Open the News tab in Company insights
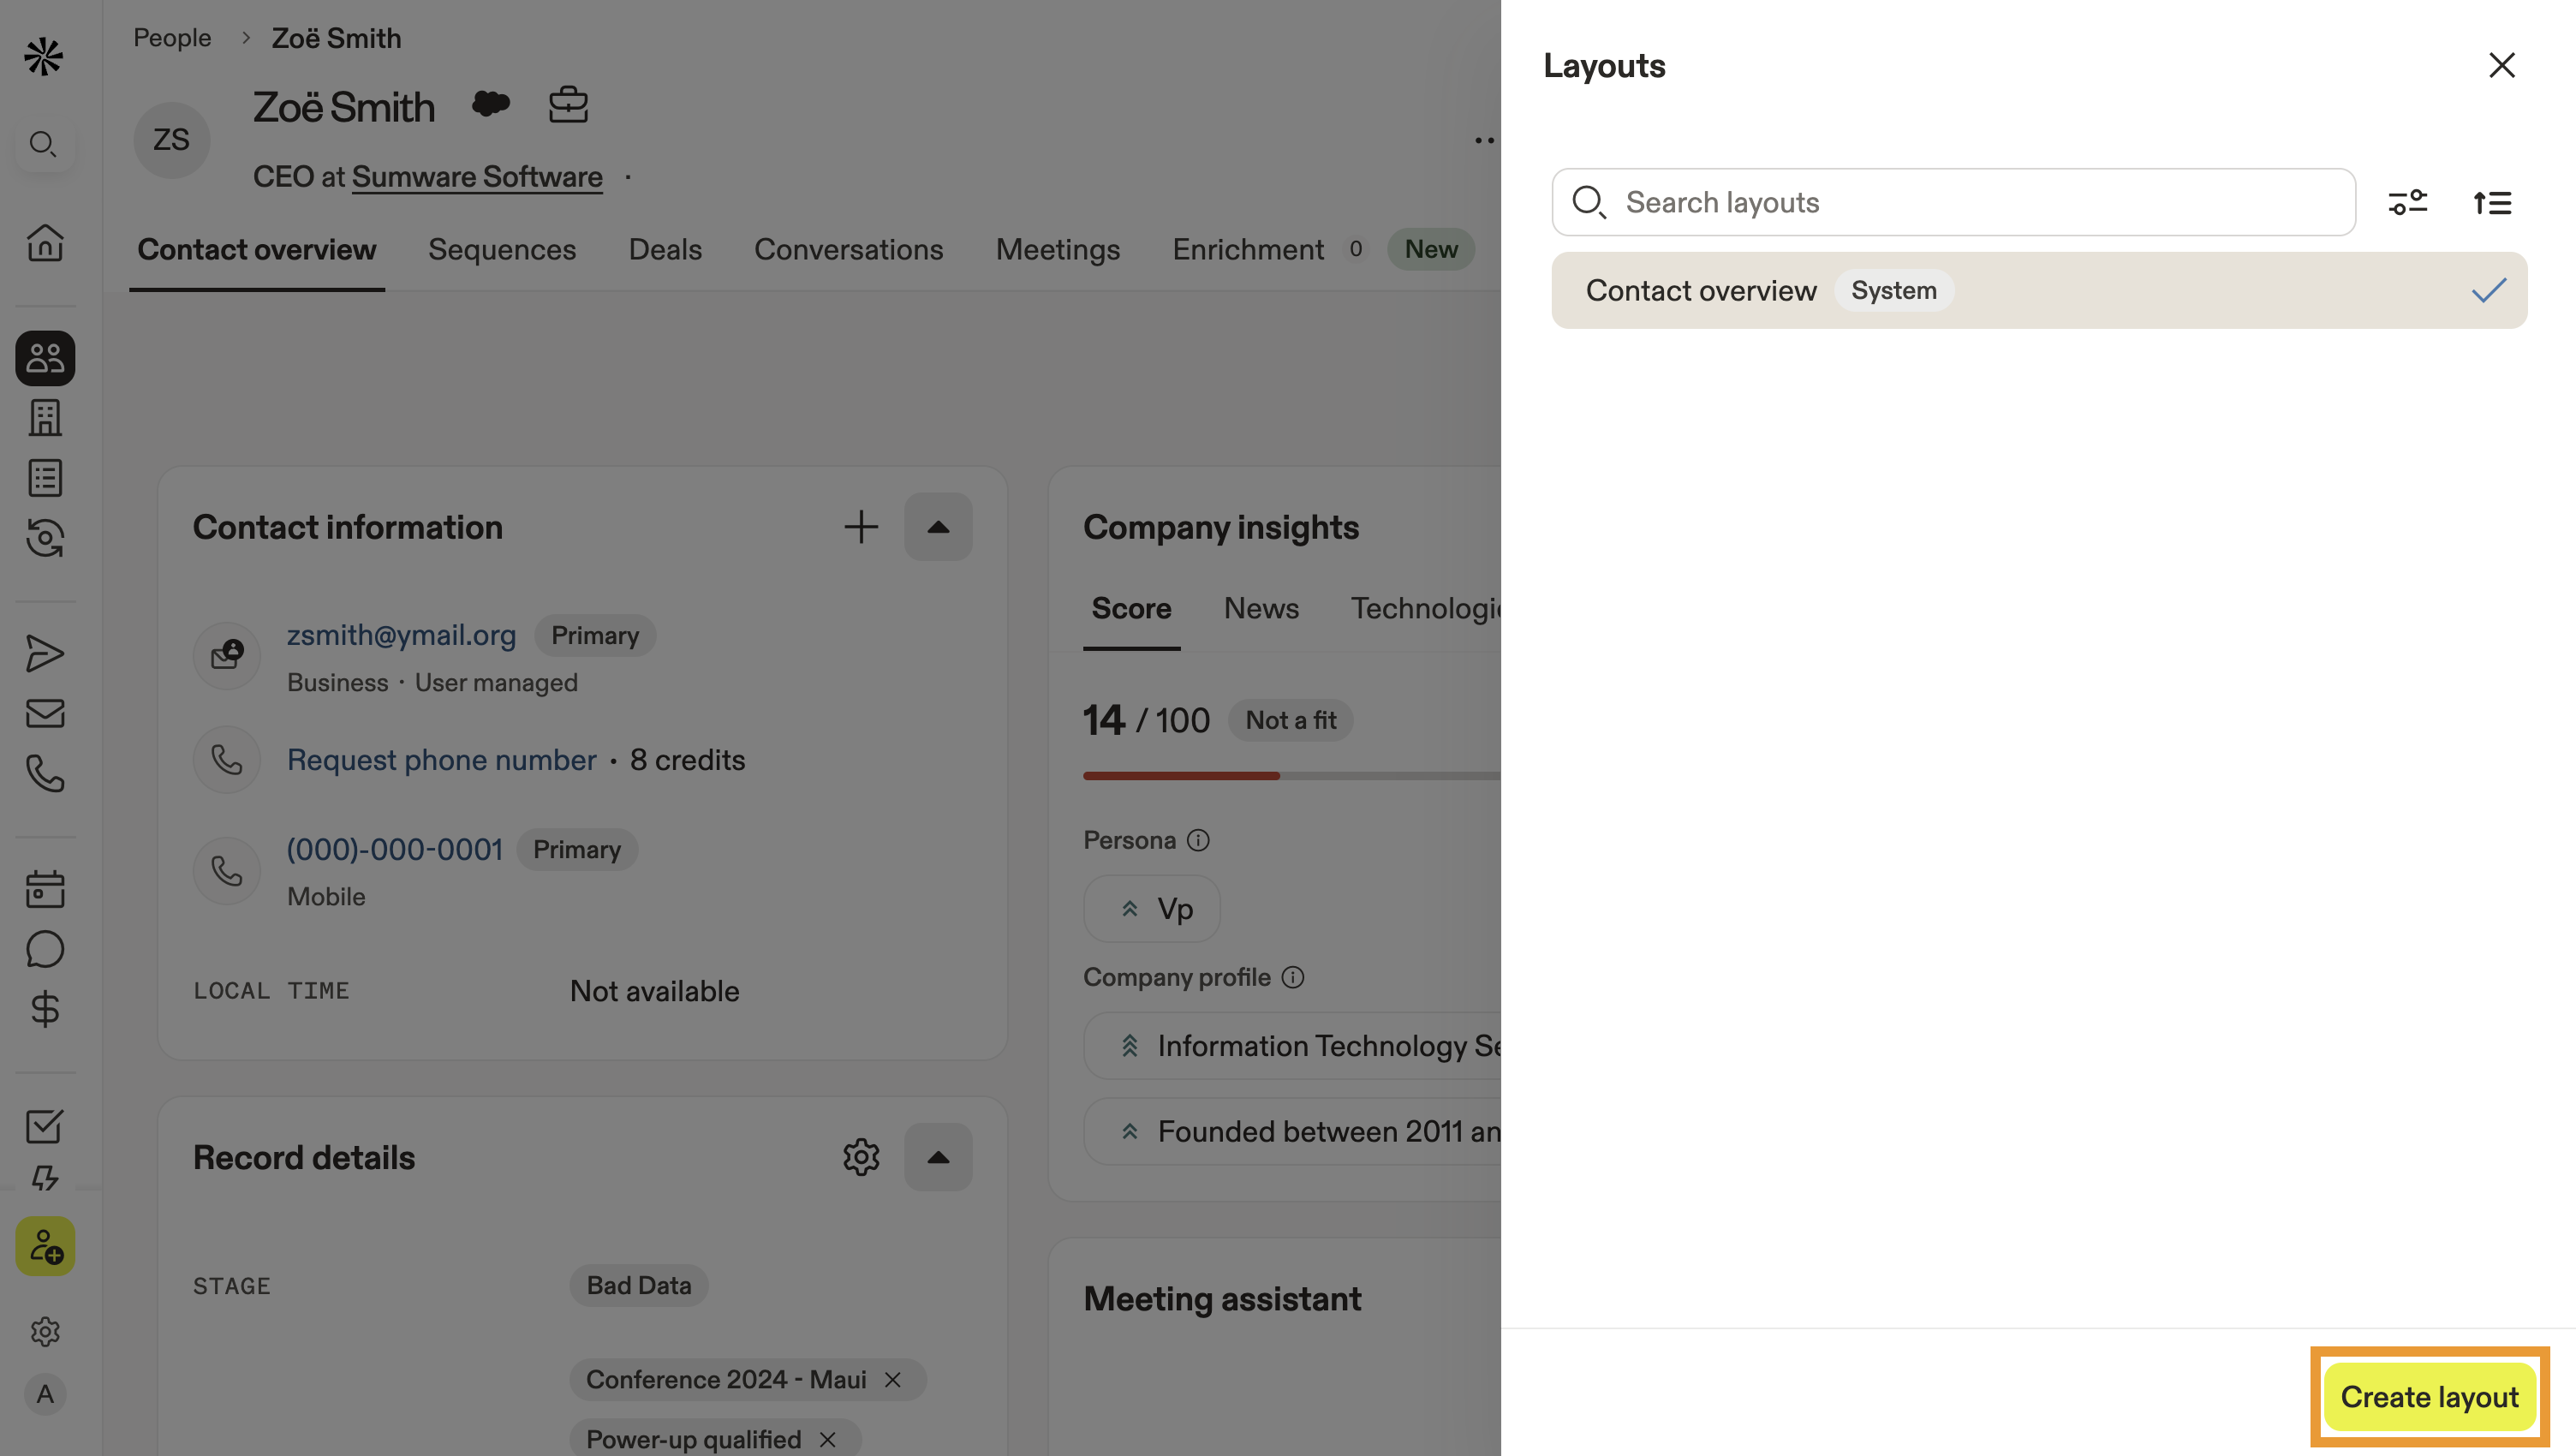Screen dimensions: 2576x1456 [x=1260, y=608]
